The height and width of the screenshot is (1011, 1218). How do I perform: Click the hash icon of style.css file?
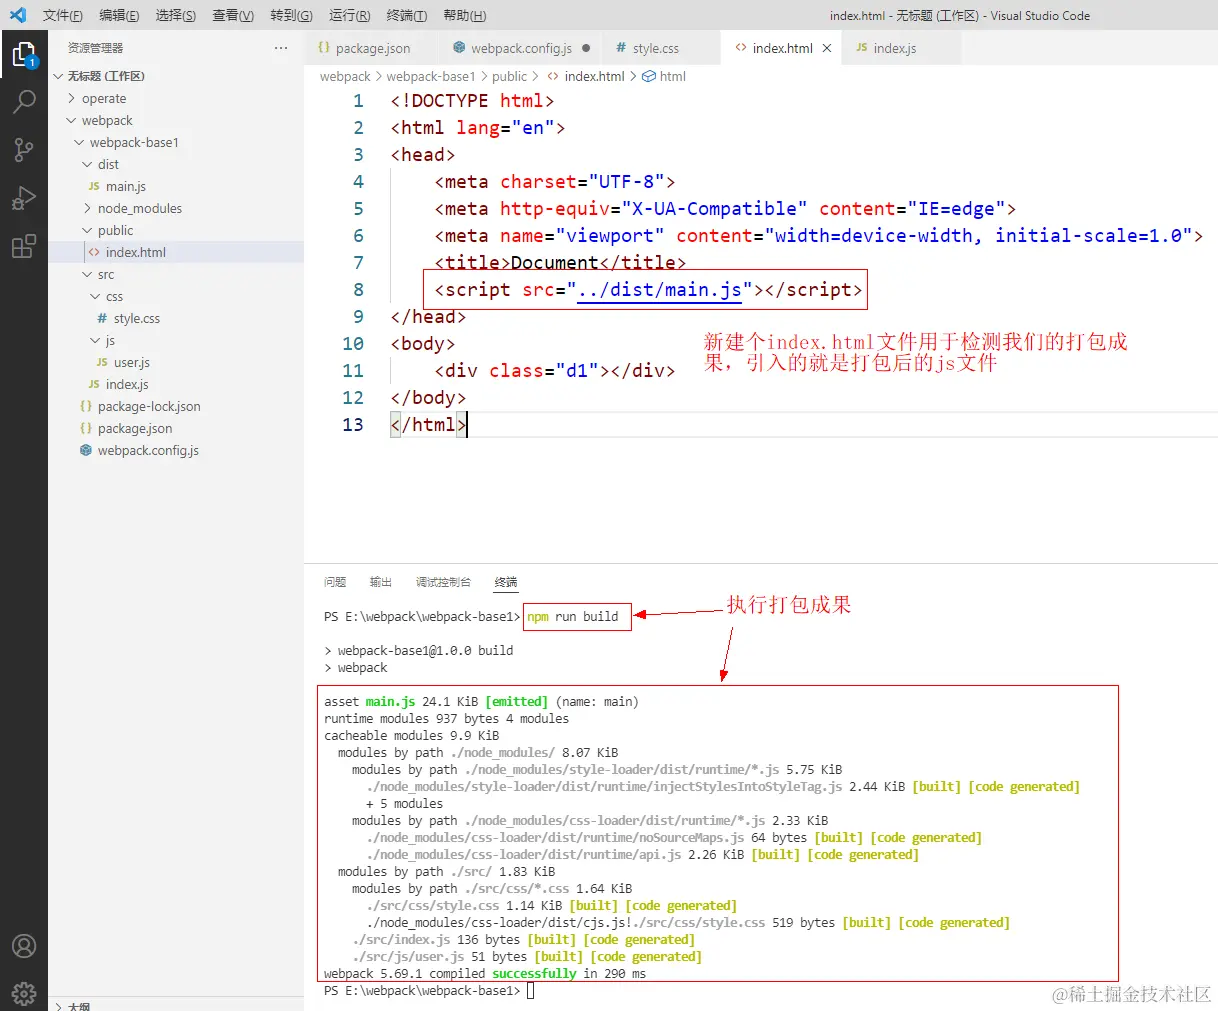(x=102, y=318)
